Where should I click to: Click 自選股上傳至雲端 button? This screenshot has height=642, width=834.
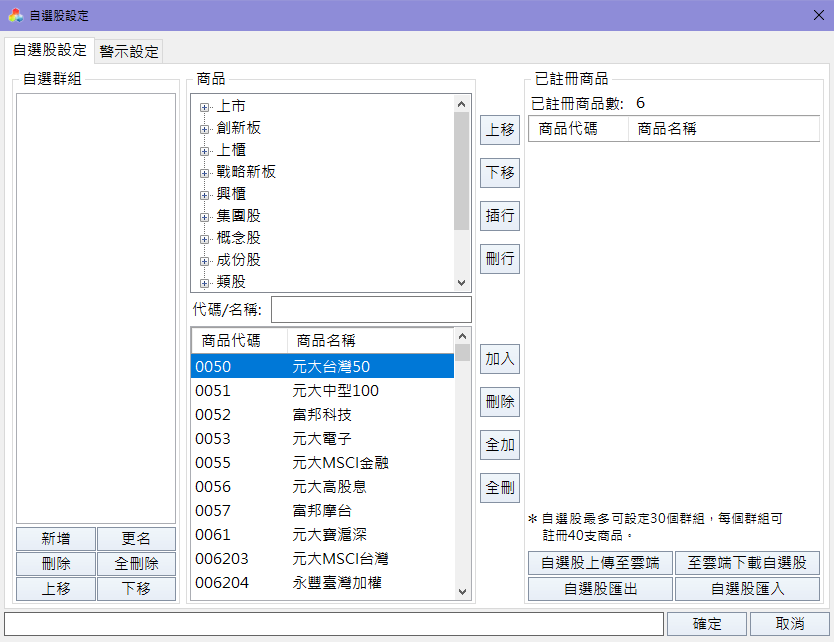[x=600, y=563]
